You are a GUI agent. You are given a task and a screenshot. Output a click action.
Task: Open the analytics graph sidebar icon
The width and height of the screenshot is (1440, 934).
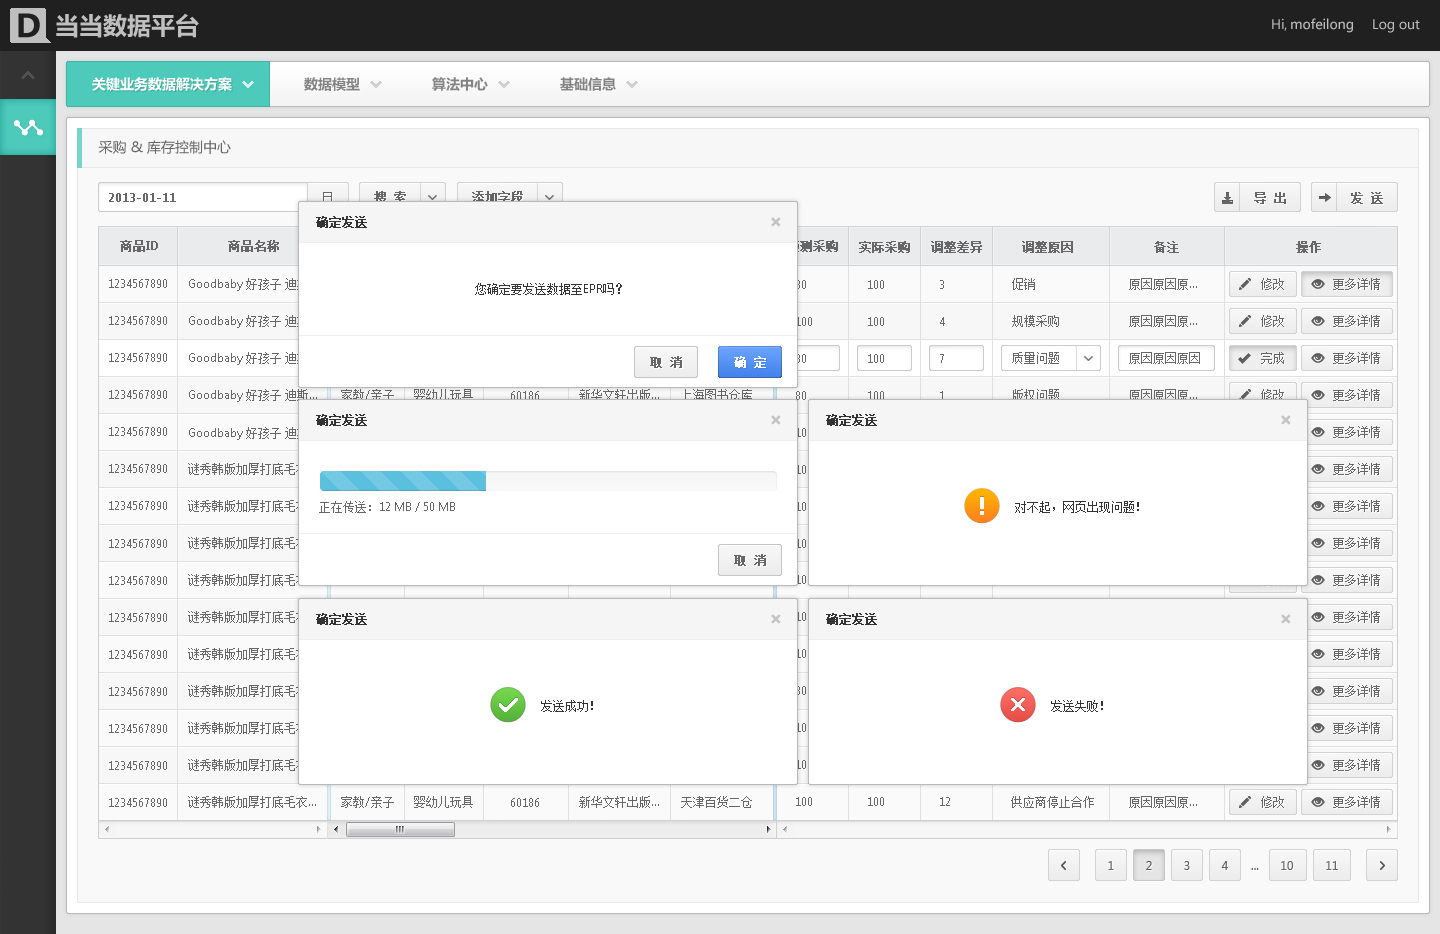pyautogui.click(x=28, y=127)
